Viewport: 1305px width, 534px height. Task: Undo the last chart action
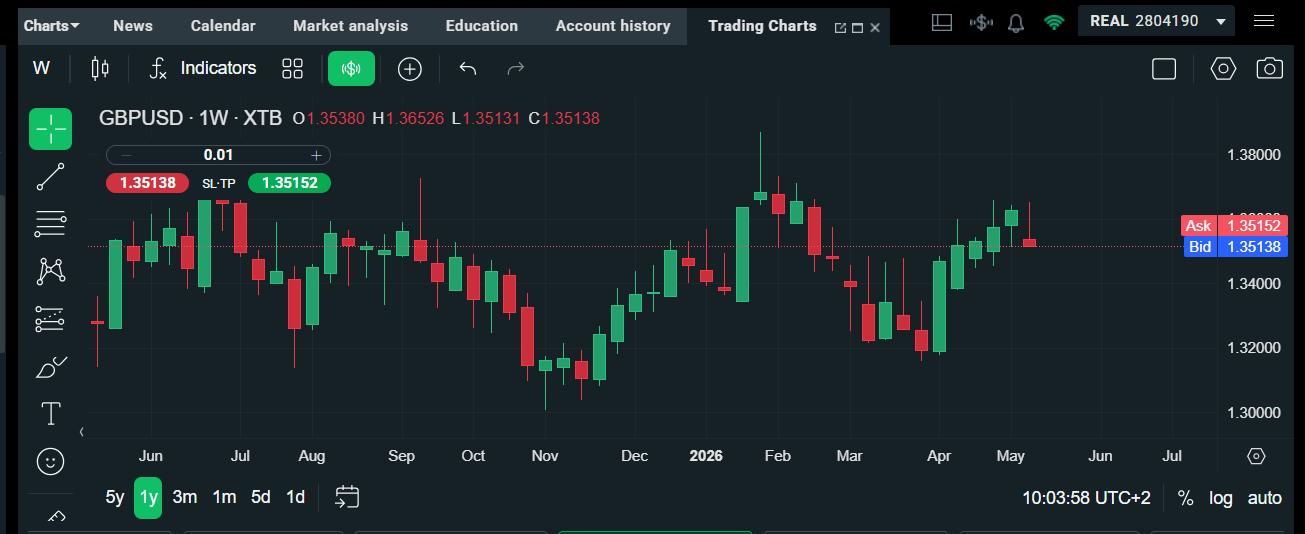tap(467, 68)
